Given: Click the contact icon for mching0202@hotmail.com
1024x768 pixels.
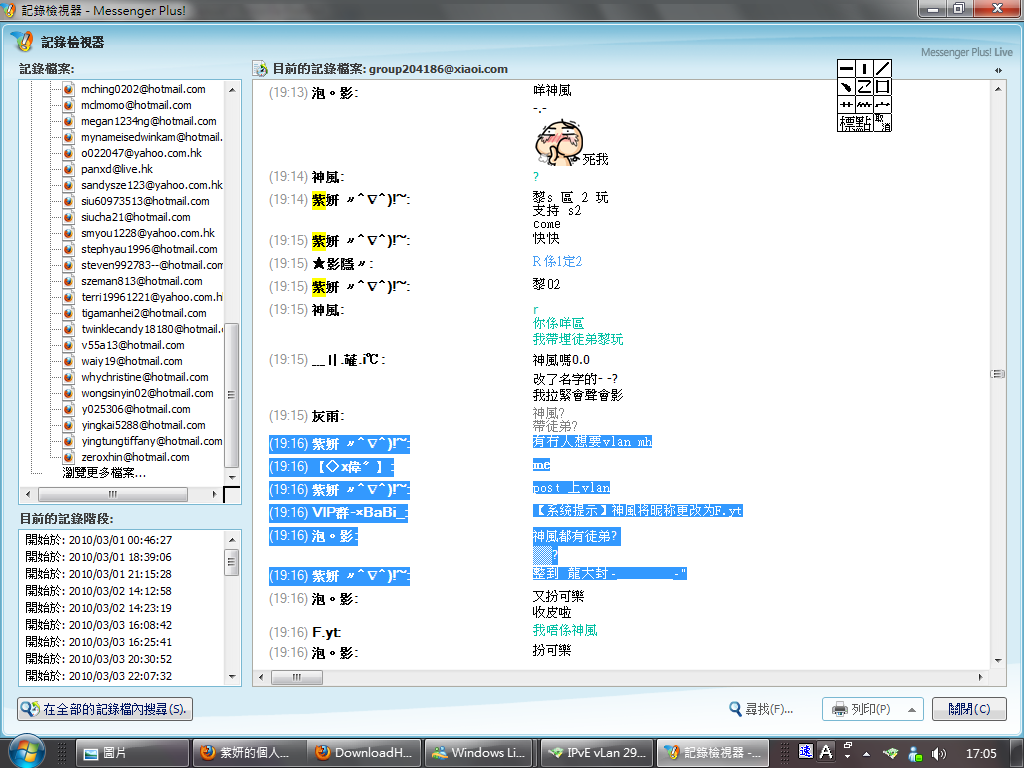Looking at the screenshot, I should [x=69, y=89].
